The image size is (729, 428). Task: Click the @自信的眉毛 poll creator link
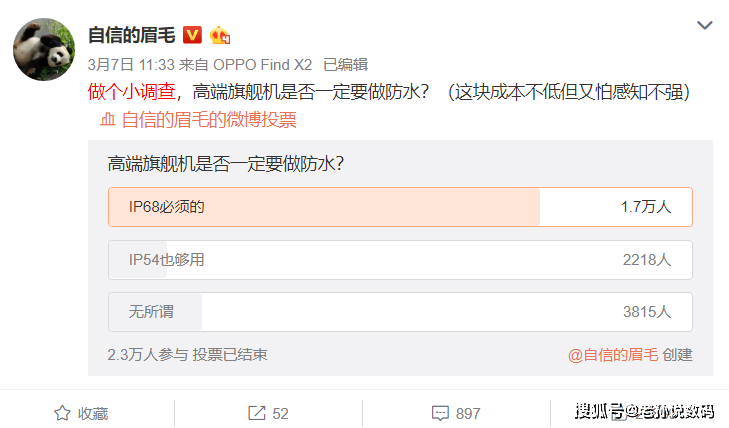(612, 354)
